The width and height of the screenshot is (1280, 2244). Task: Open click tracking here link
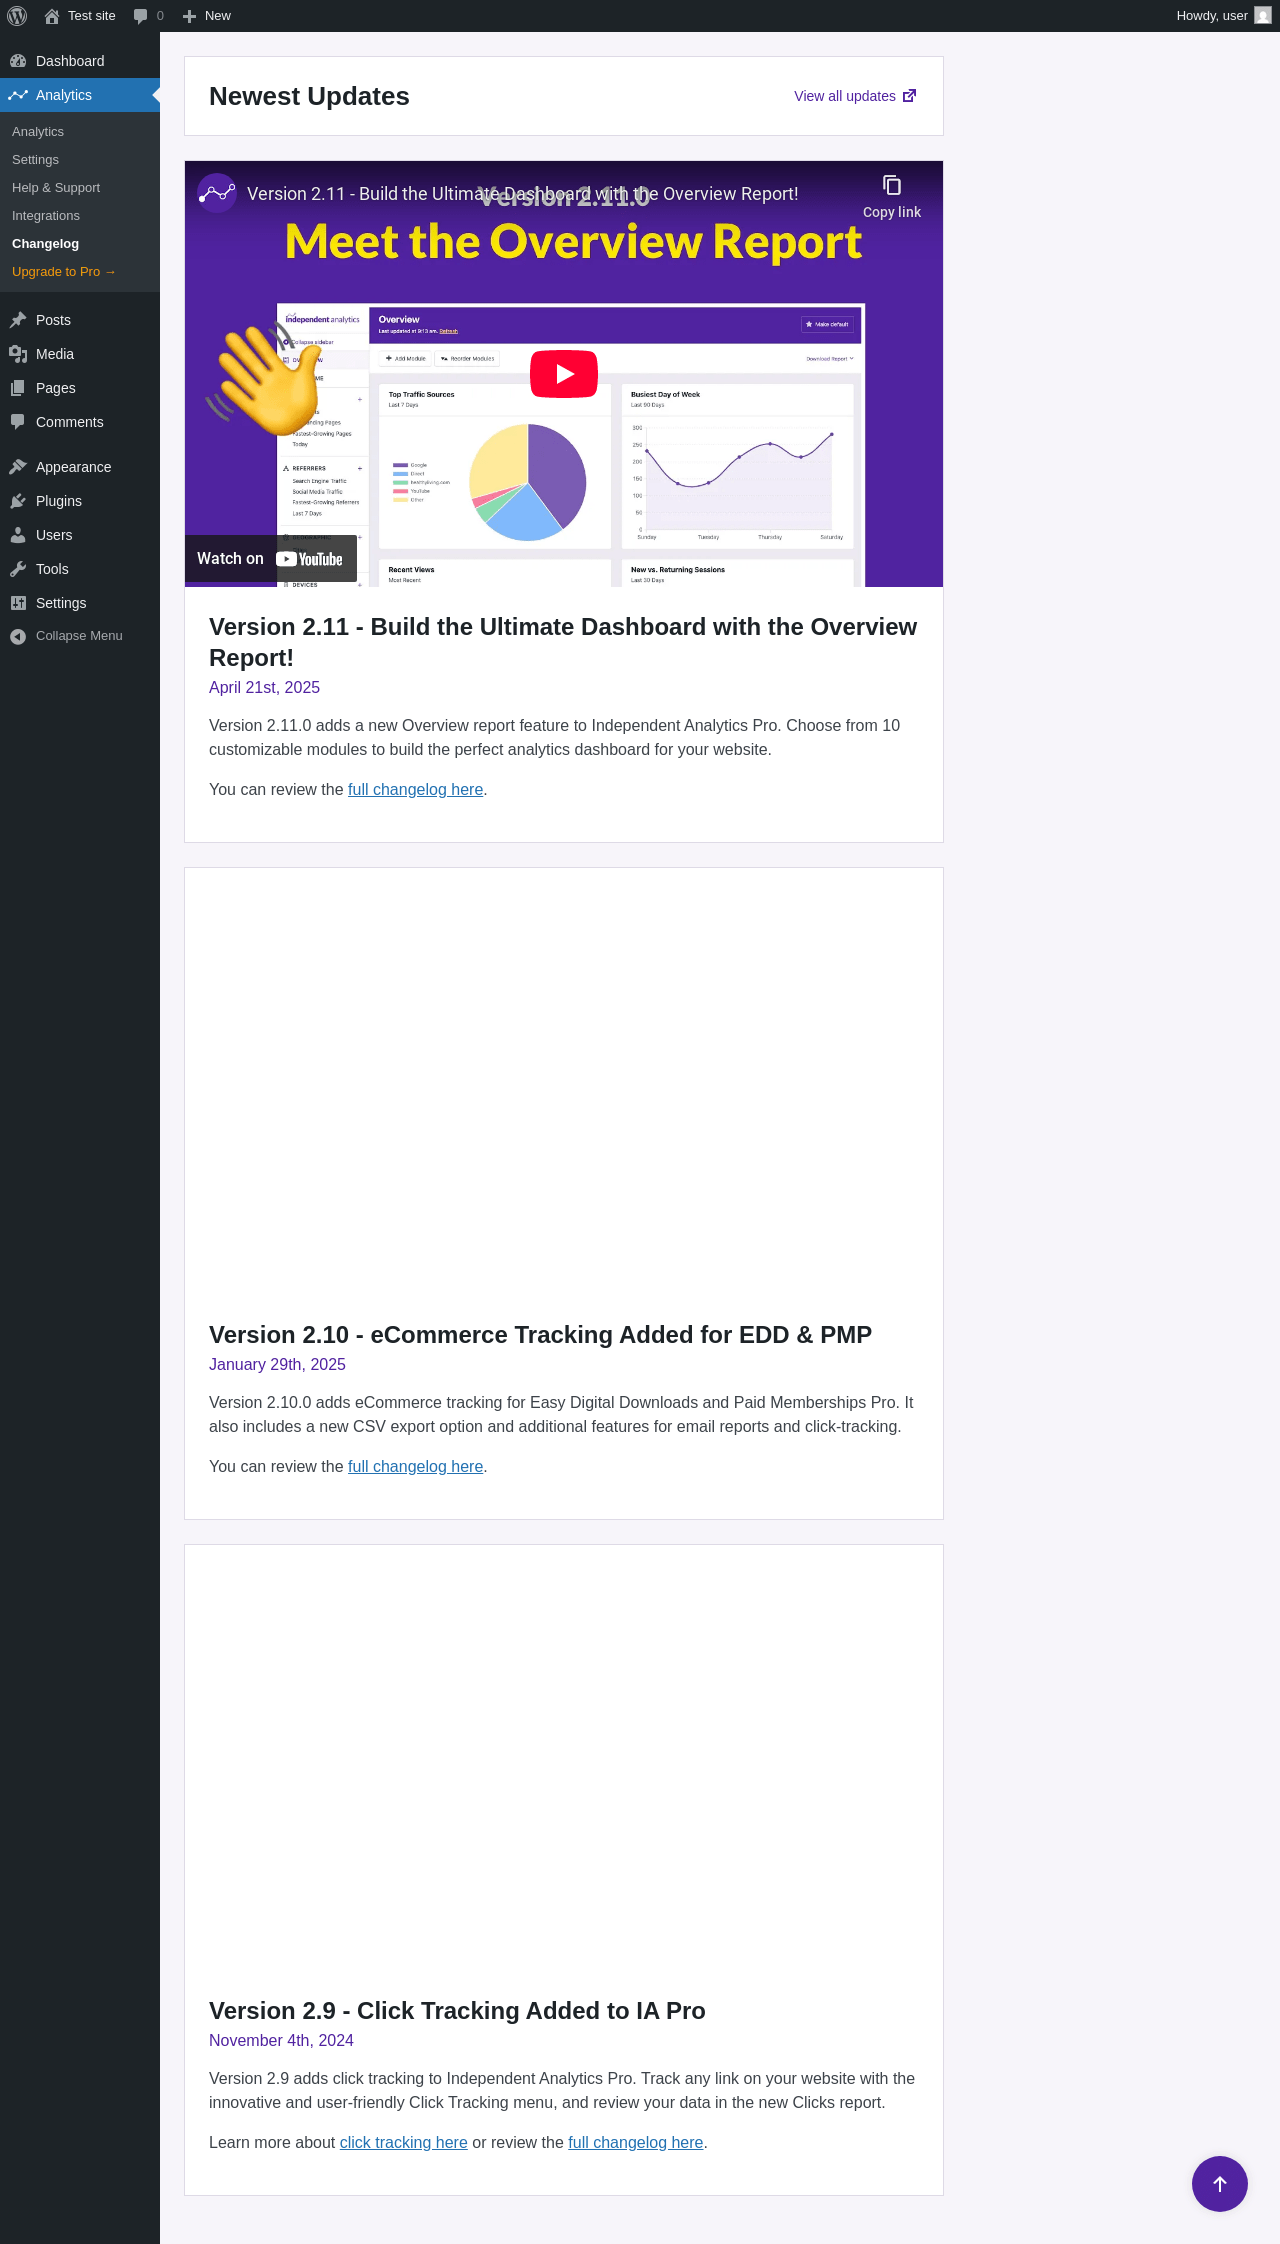click(x=404, y=2143)
